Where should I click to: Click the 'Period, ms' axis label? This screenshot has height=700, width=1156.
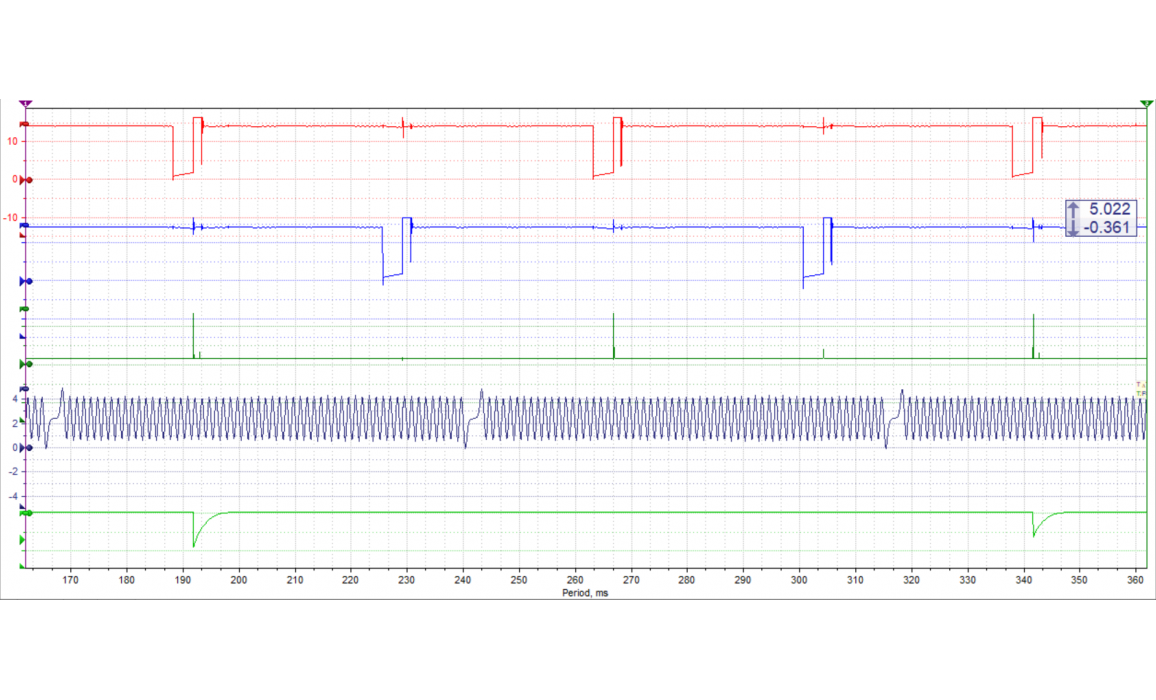point(585,593)
